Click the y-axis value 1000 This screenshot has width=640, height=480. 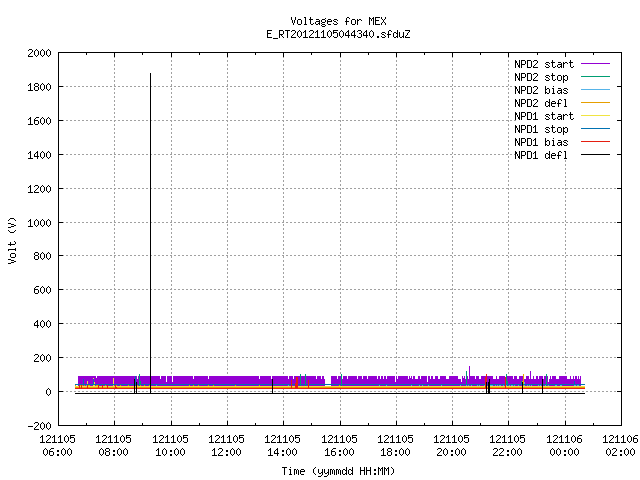point(39,223)
